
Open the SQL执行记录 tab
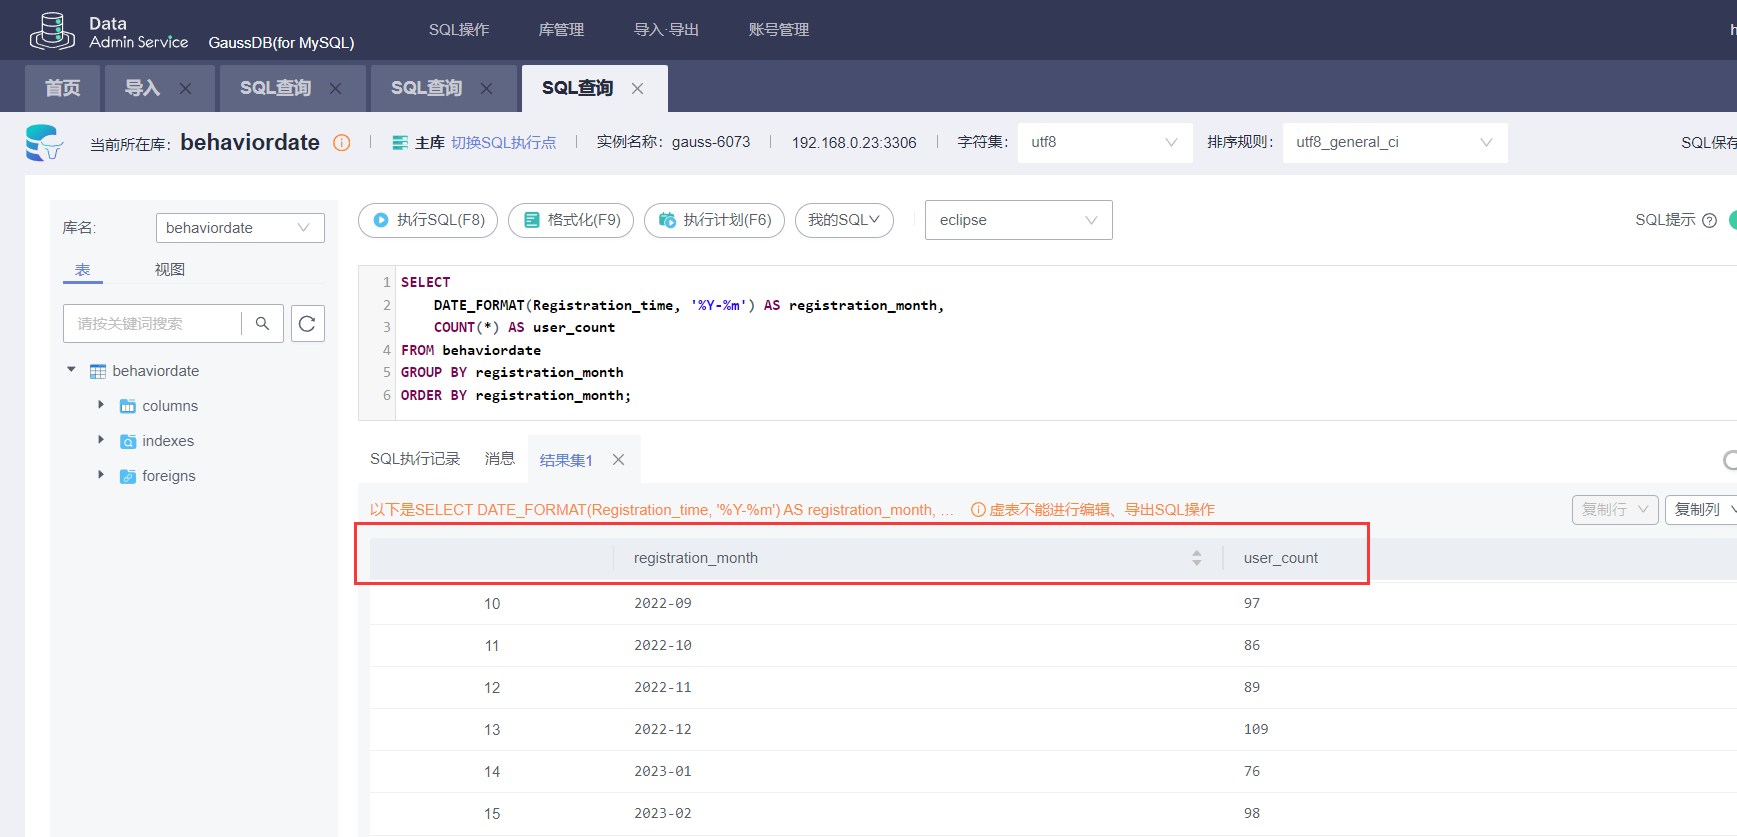[415, 459]
